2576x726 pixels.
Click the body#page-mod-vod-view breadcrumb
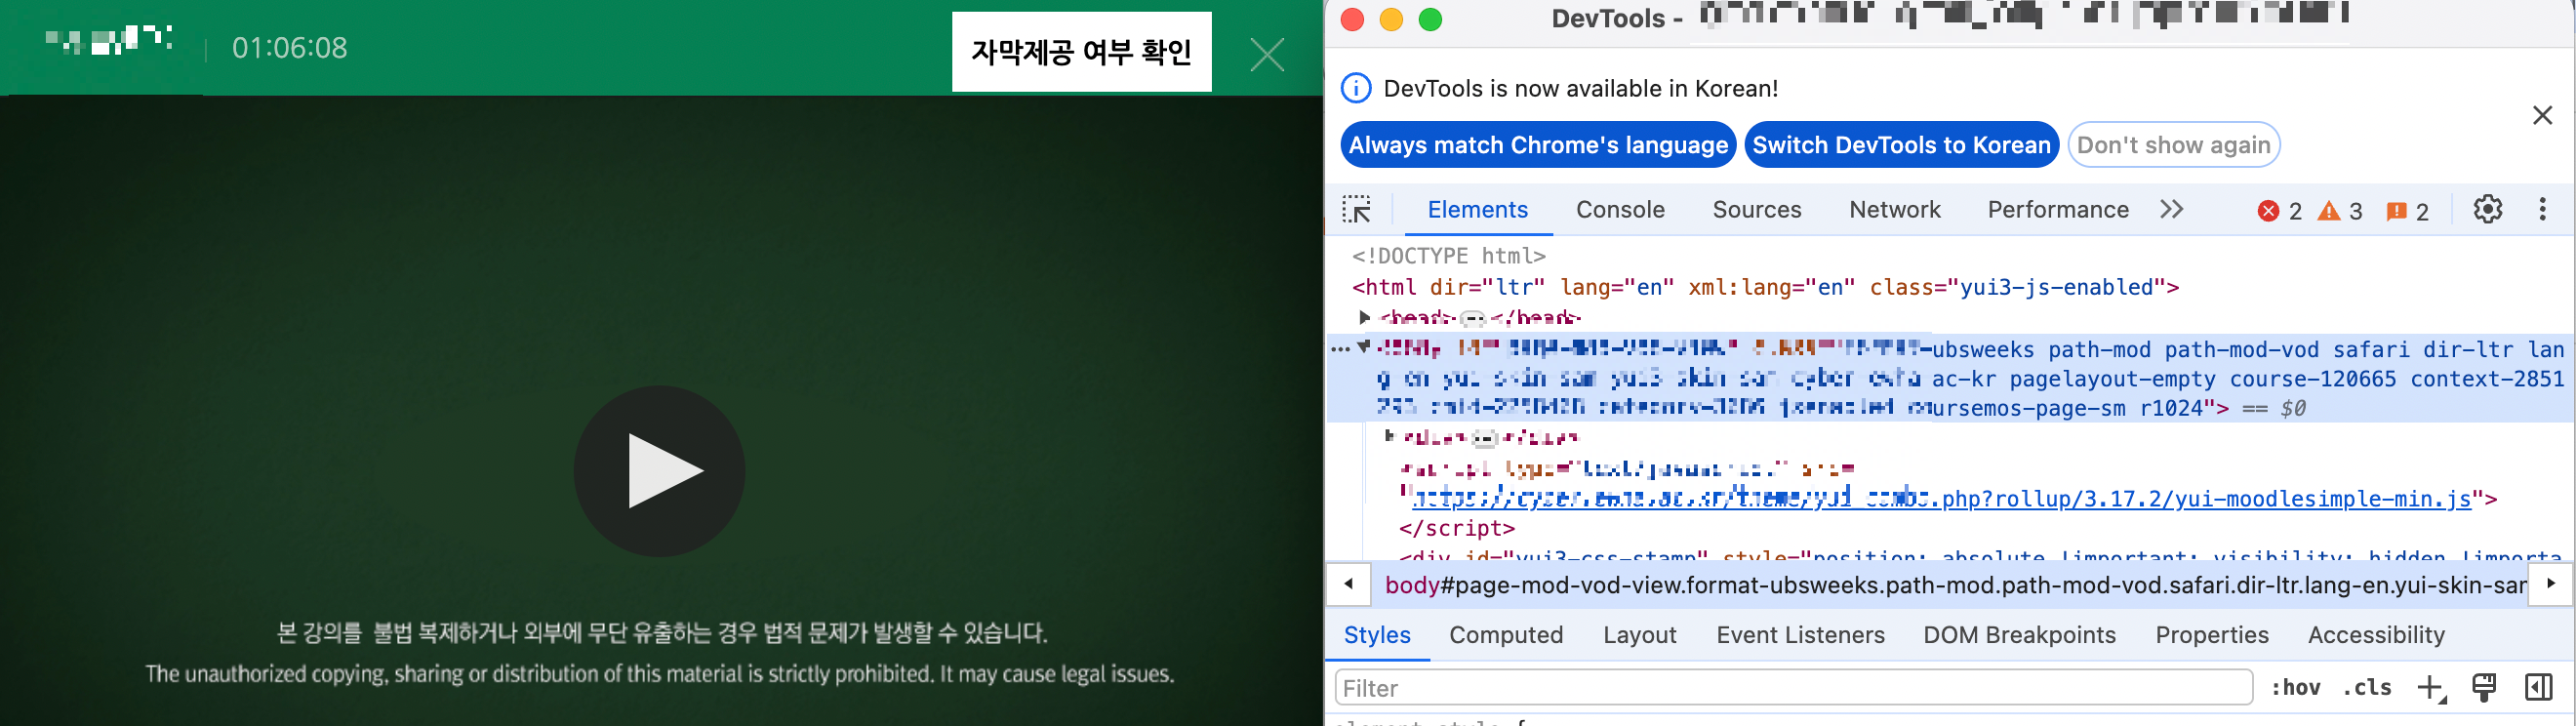(x=1955, y=585)
